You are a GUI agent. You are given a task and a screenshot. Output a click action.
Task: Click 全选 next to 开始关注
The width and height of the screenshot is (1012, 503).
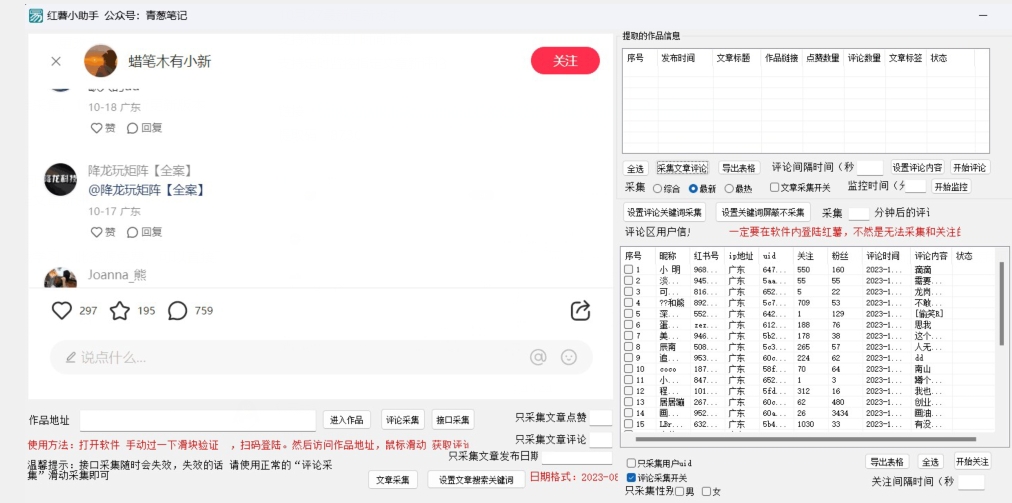[x=930, y=462]
